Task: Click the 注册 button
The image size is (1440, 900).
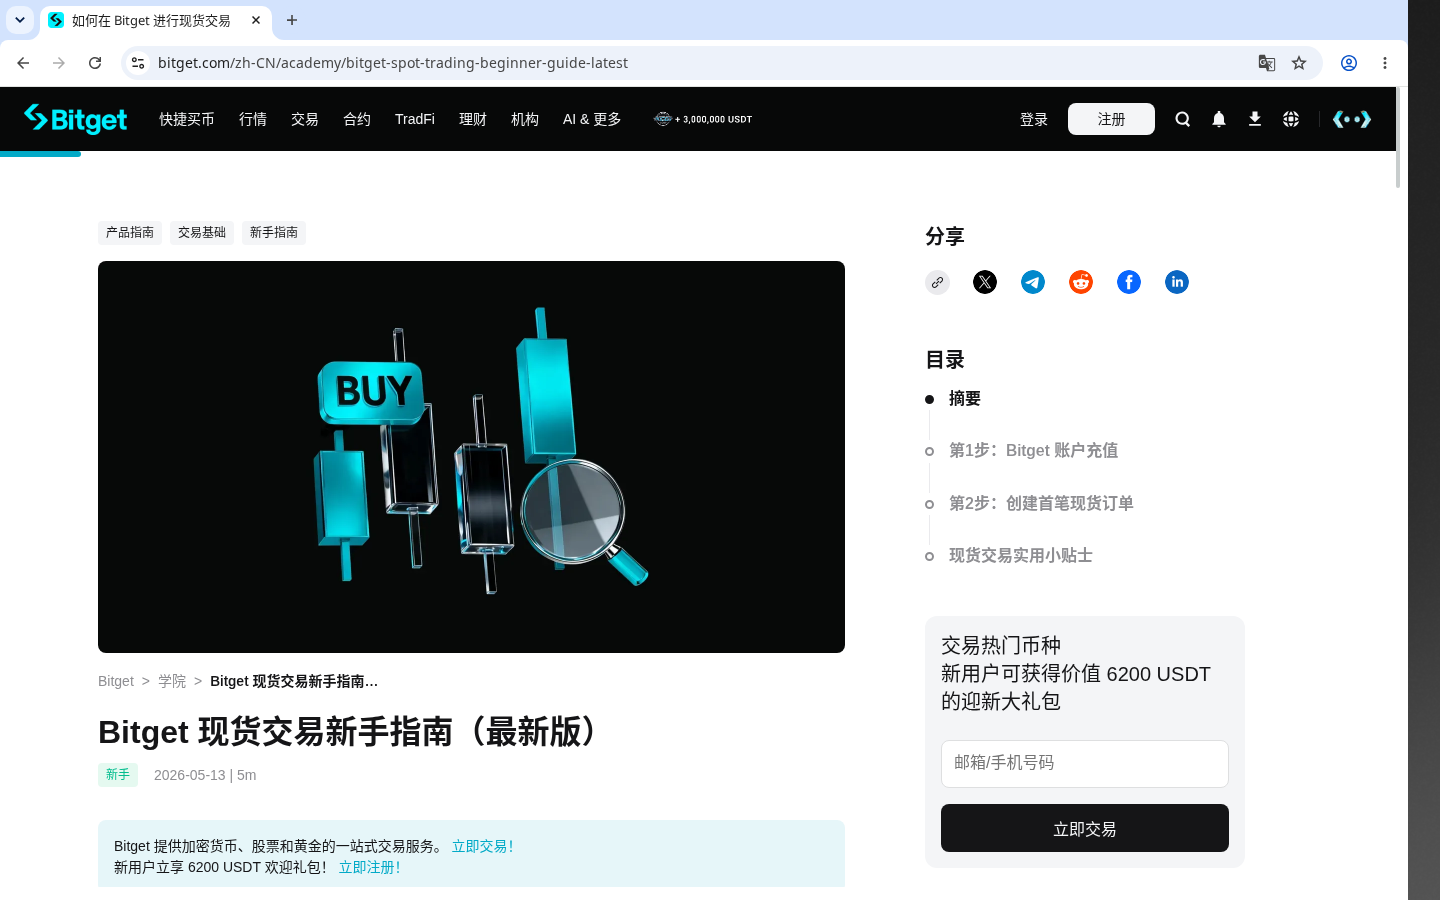Action: pyautogui.click(x=1111, y=119)
